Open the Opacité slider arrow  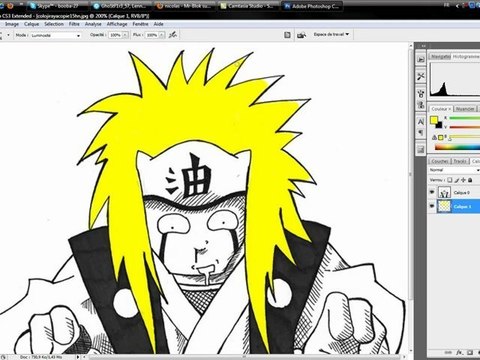(x=125, y=35)
